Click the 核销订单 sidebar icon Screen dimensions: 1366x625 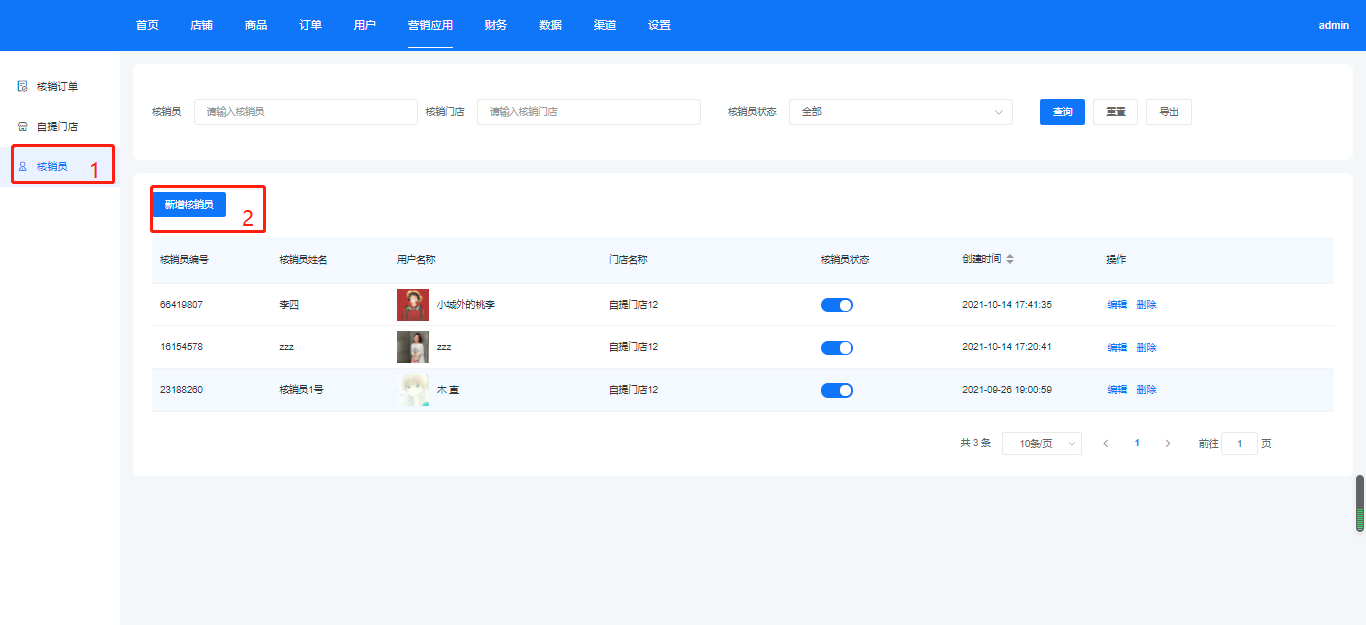click(x=22, y=87)
